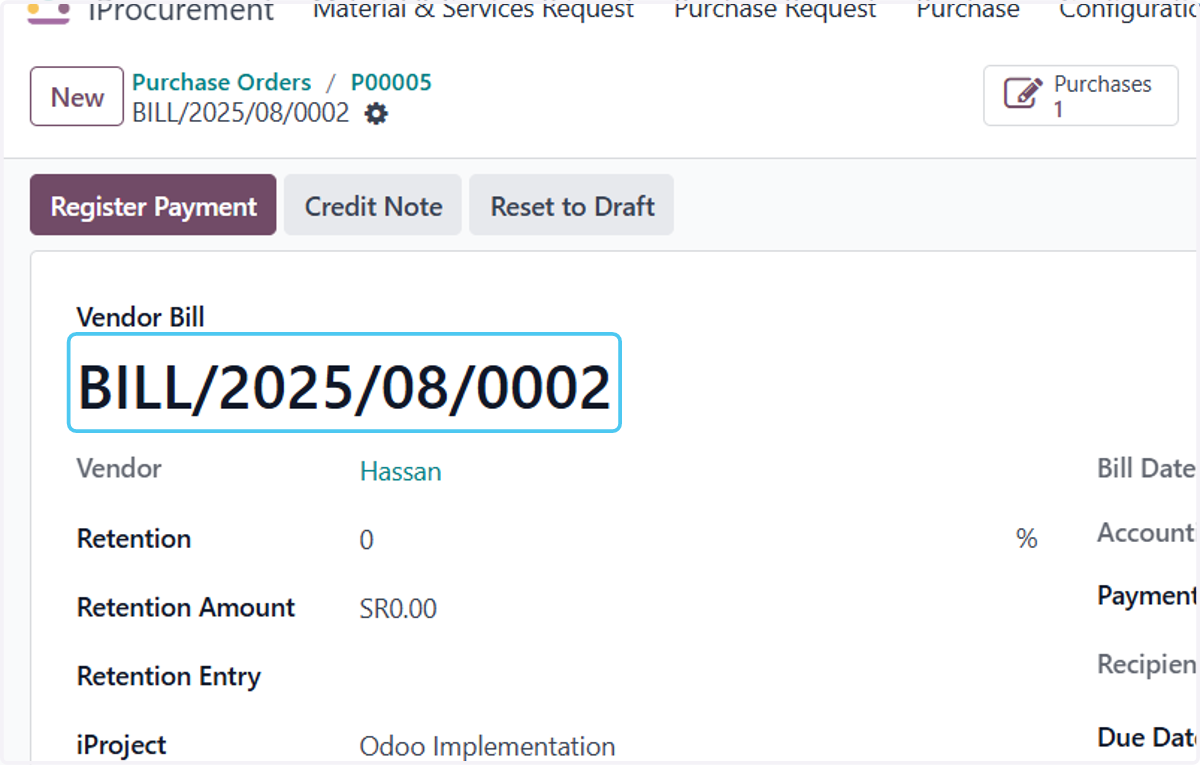The height and width of the screenshot is (765, 1200).
Task: Click the Register Payment button
Action: coord(153,205)
